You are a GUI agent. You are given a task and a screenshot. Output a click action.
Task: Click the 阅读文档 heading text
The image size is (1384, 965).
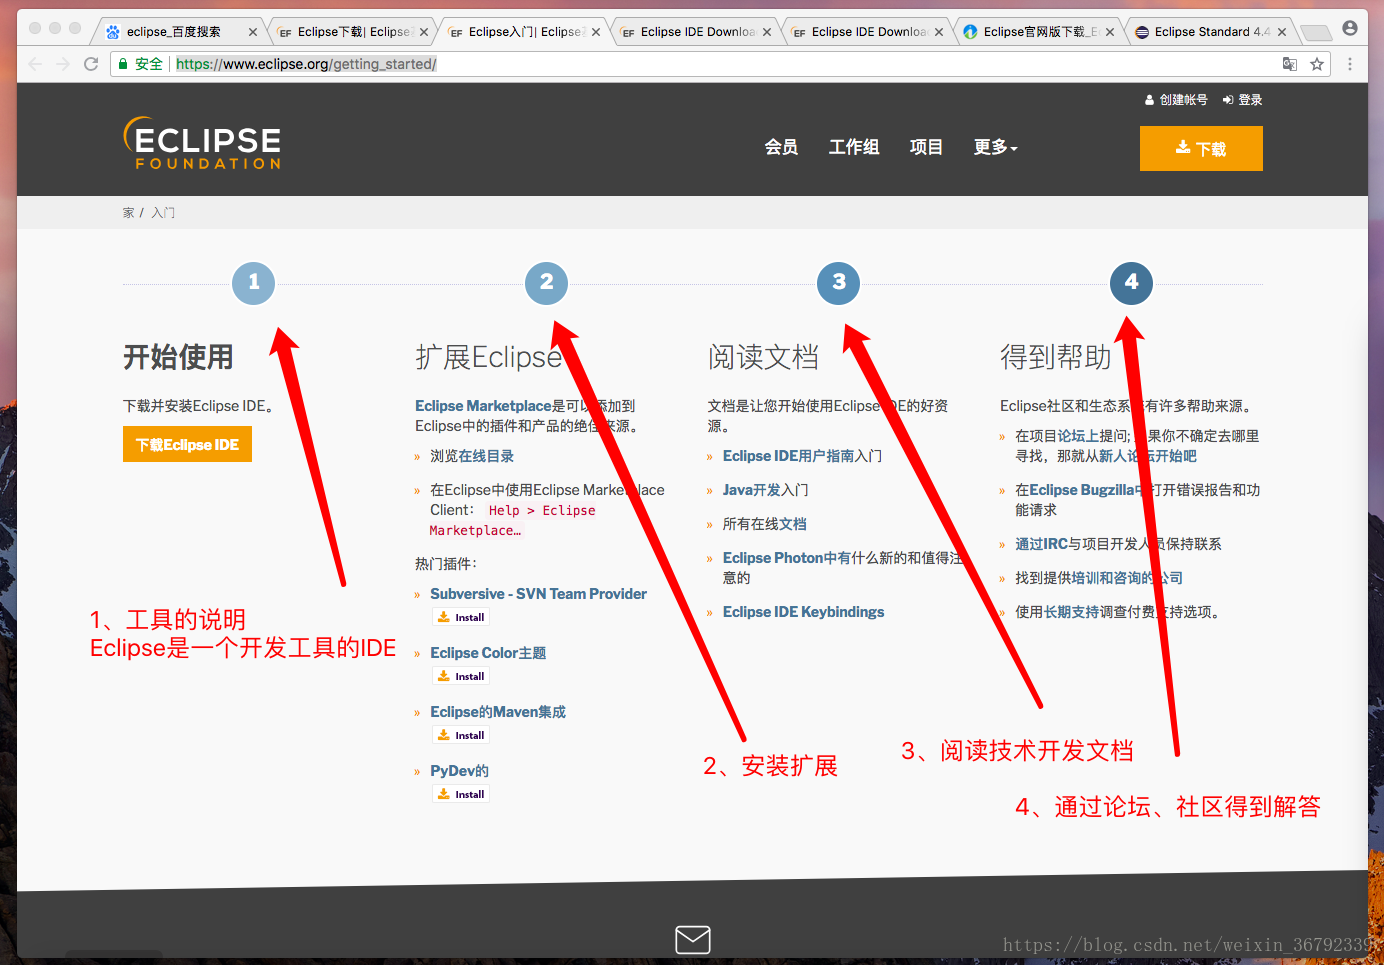pos(763,357)
